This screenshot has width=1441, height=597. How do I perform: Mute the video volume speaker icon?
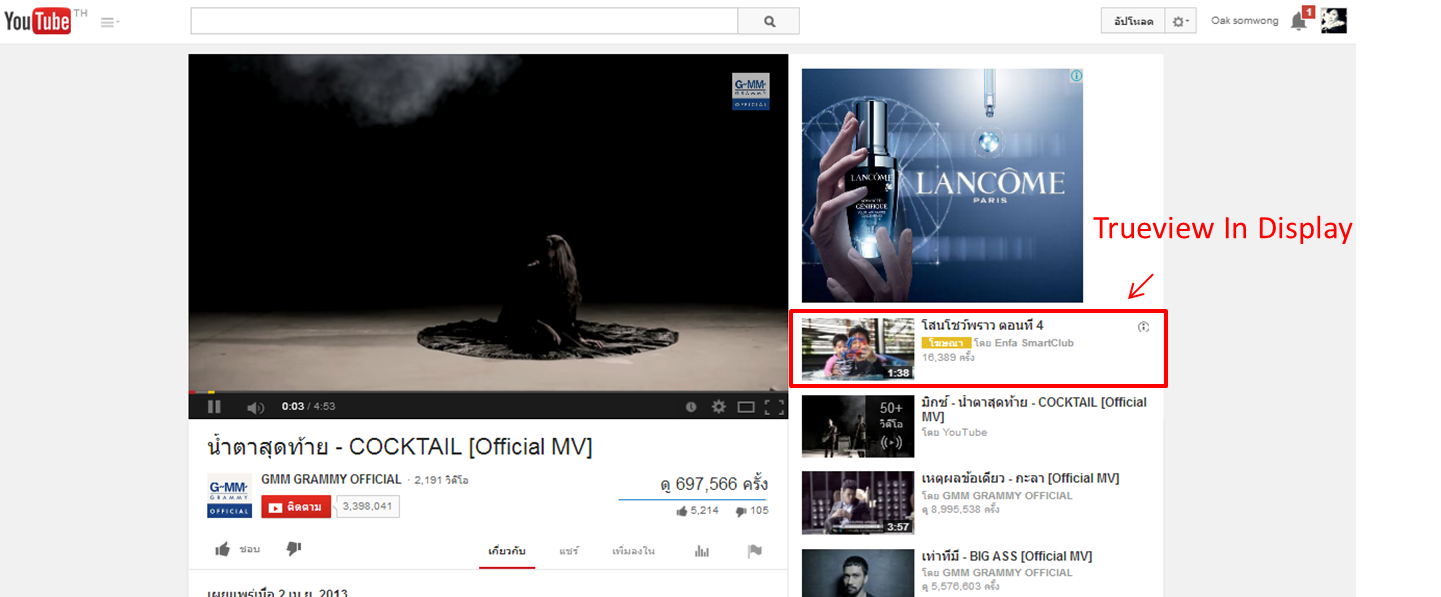pos(255,407)
